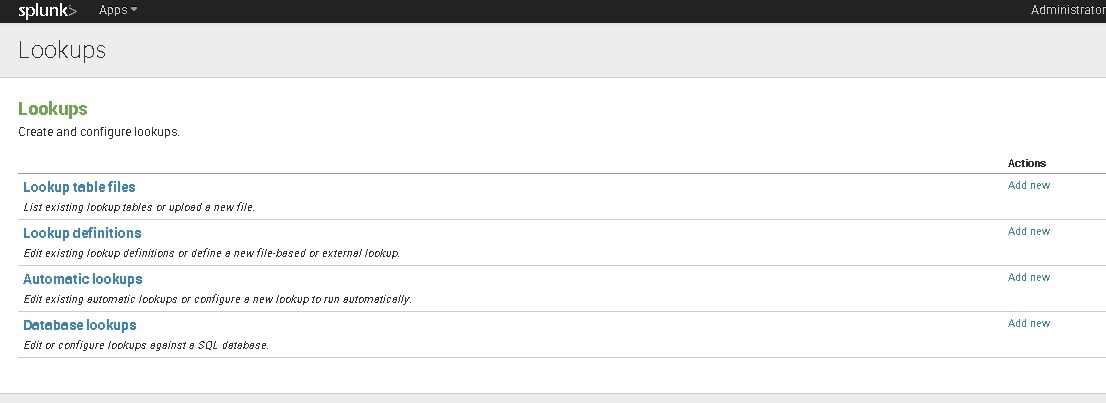This screenshot has width=1106, height=403.
Task: Click the Splunk logo in the header
Action: 47,11
